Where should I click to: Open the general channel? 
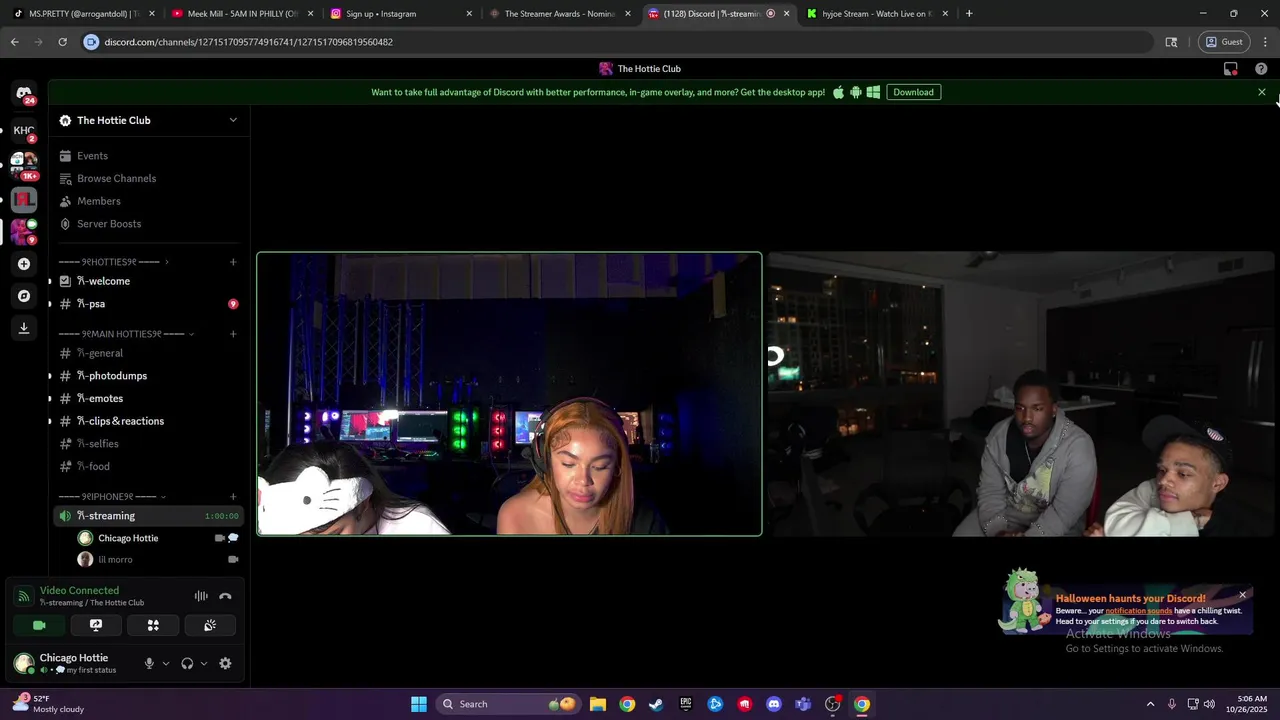148,353
